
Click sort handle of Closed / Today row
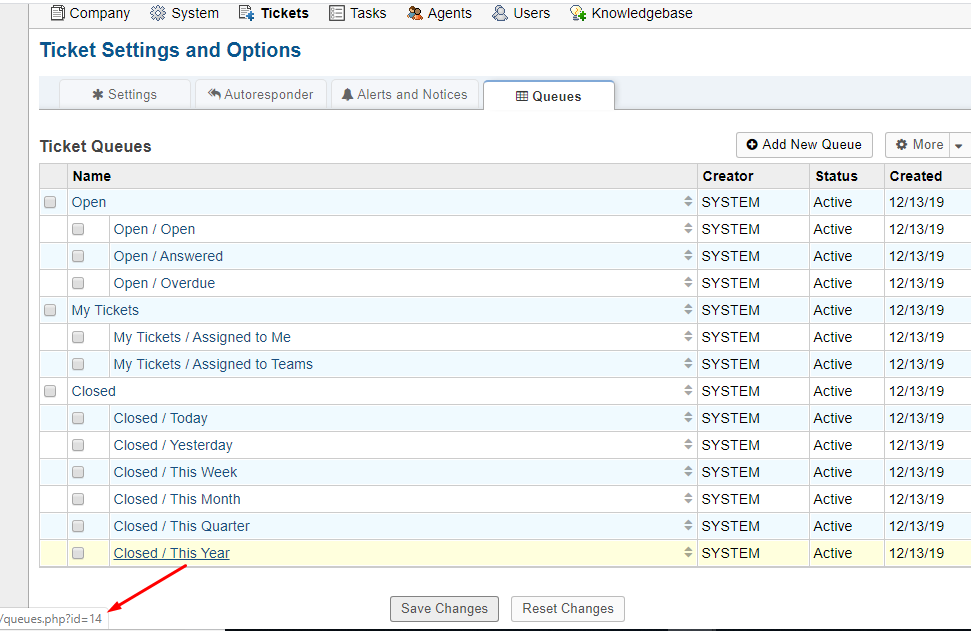pyautogui.click(x=688, y=417)
